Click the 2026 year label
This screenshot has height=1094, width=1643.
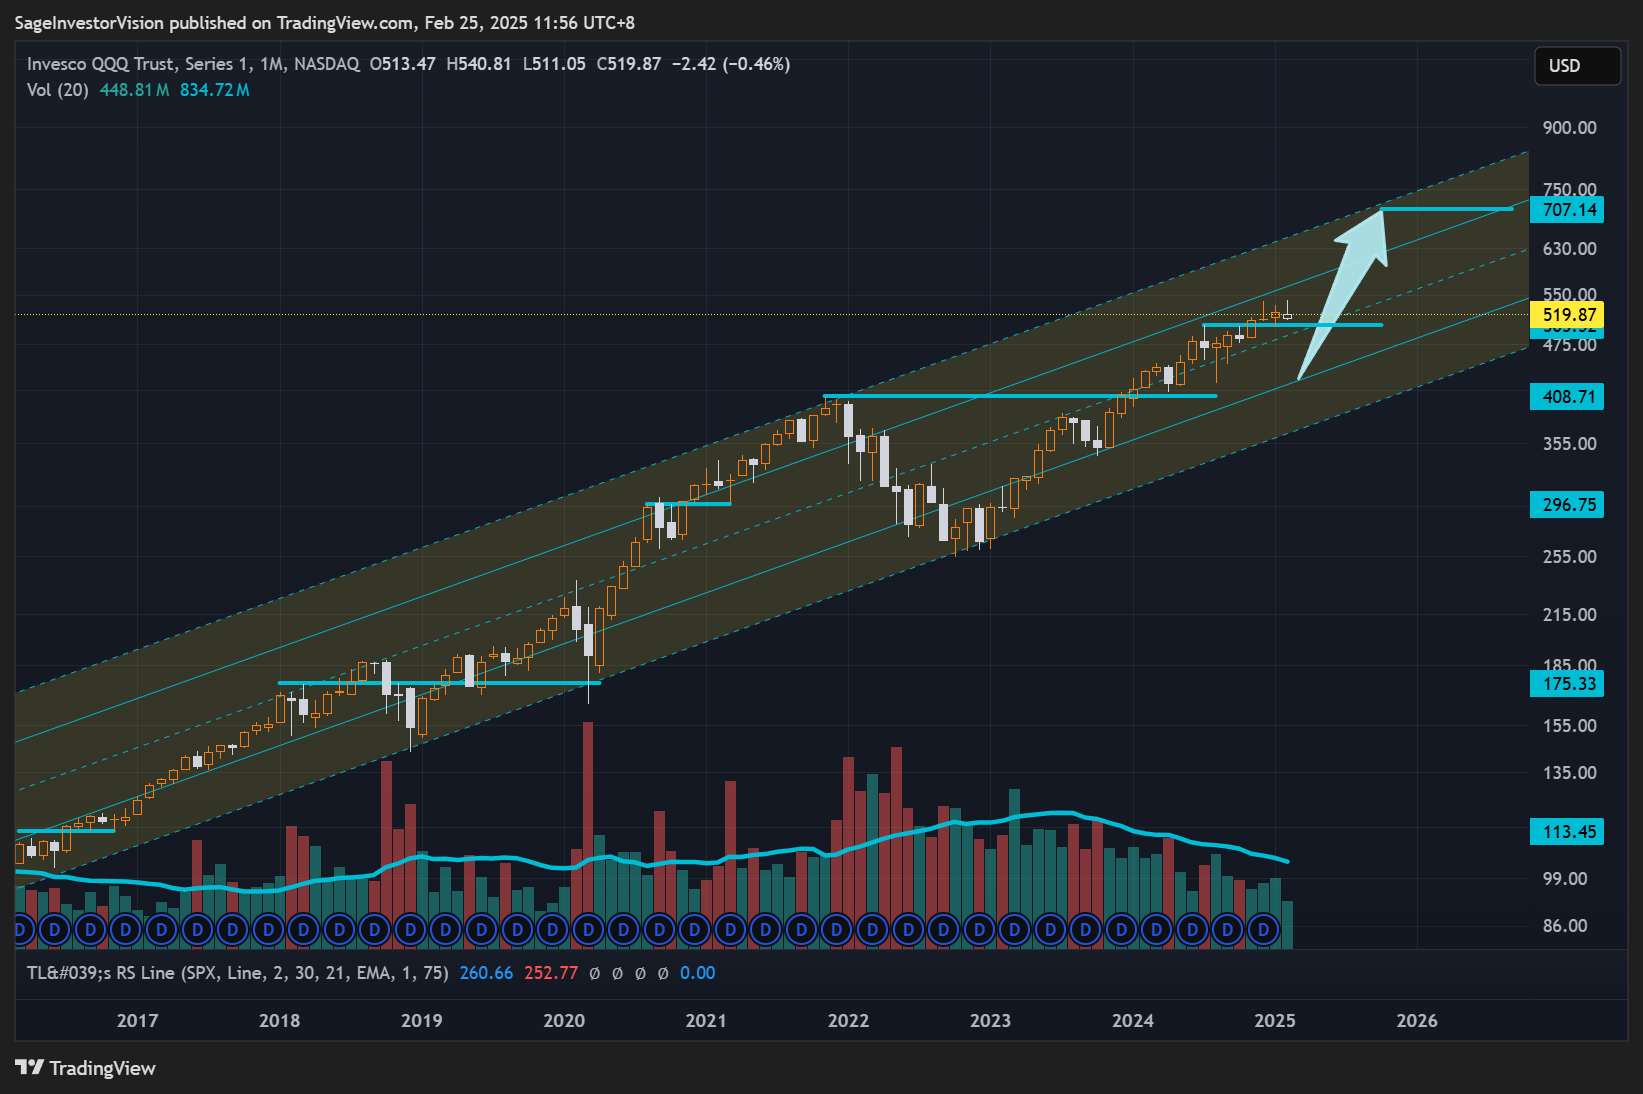click(1416, 1021)
